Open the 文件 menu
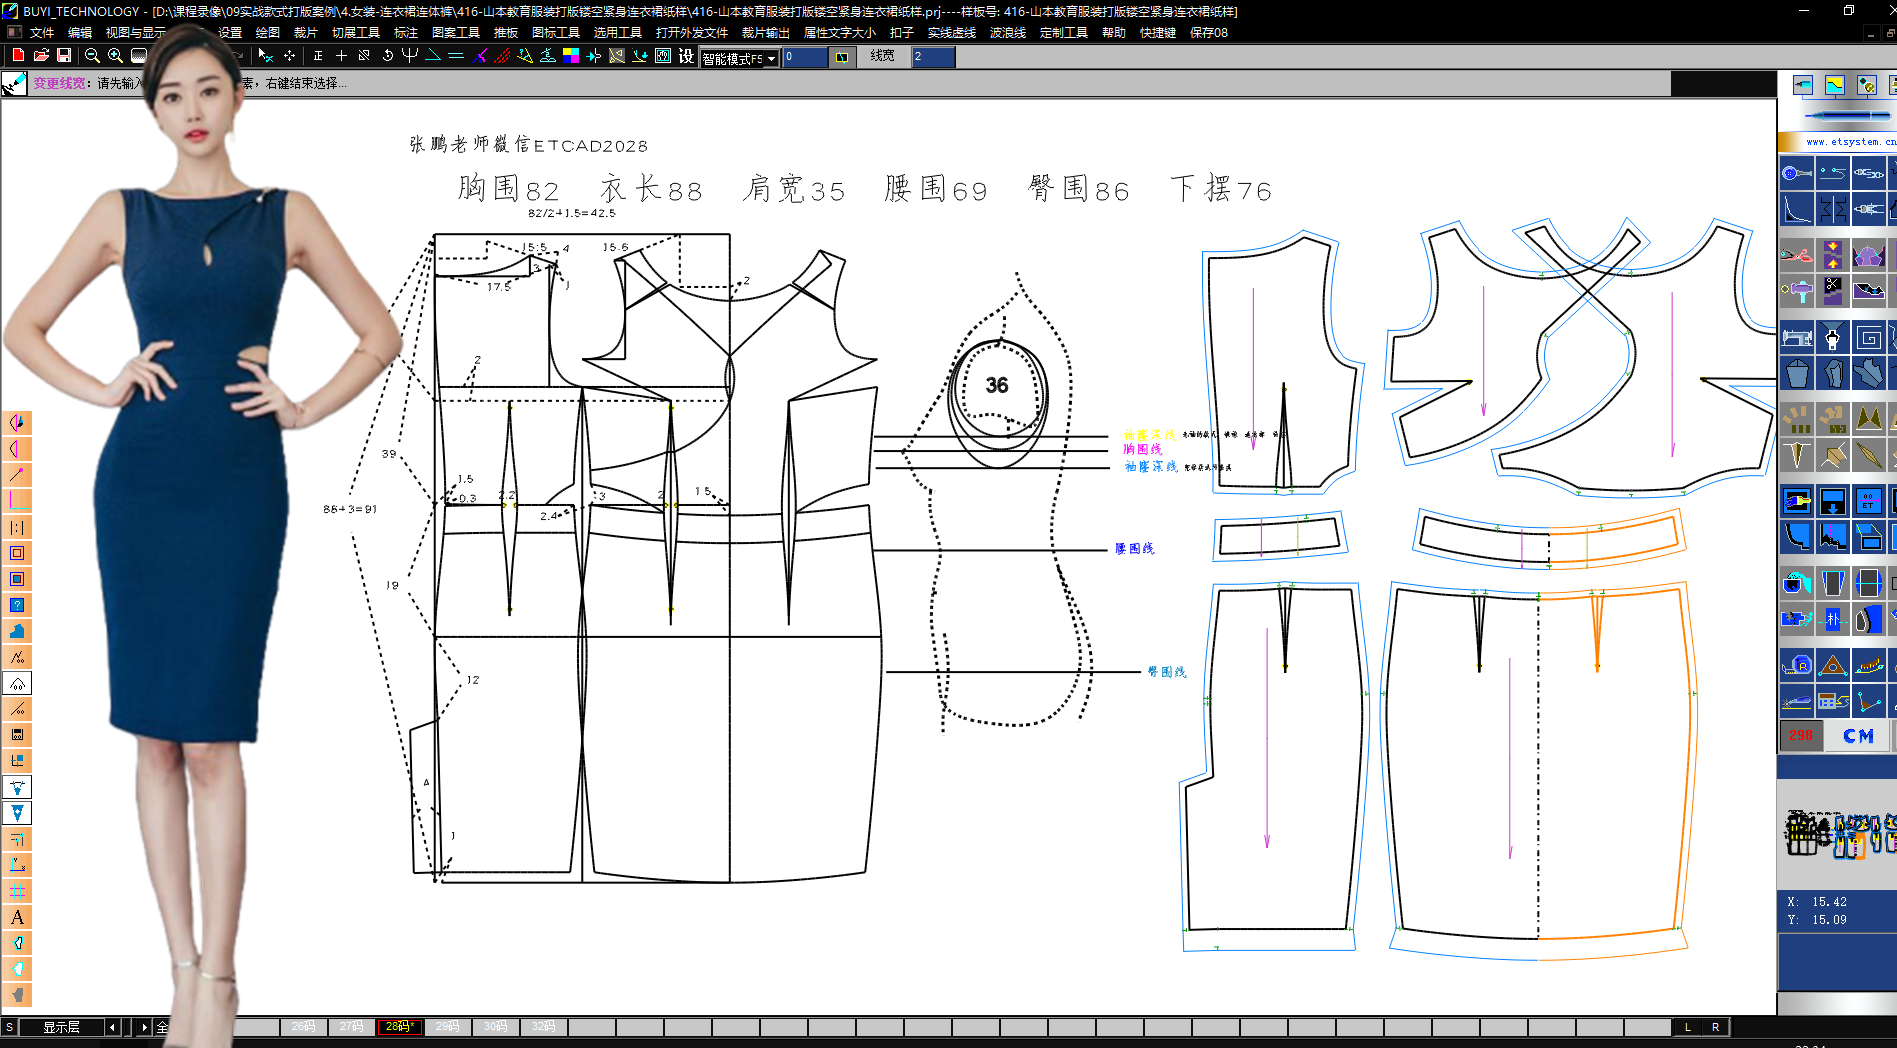 pos(42,32)
